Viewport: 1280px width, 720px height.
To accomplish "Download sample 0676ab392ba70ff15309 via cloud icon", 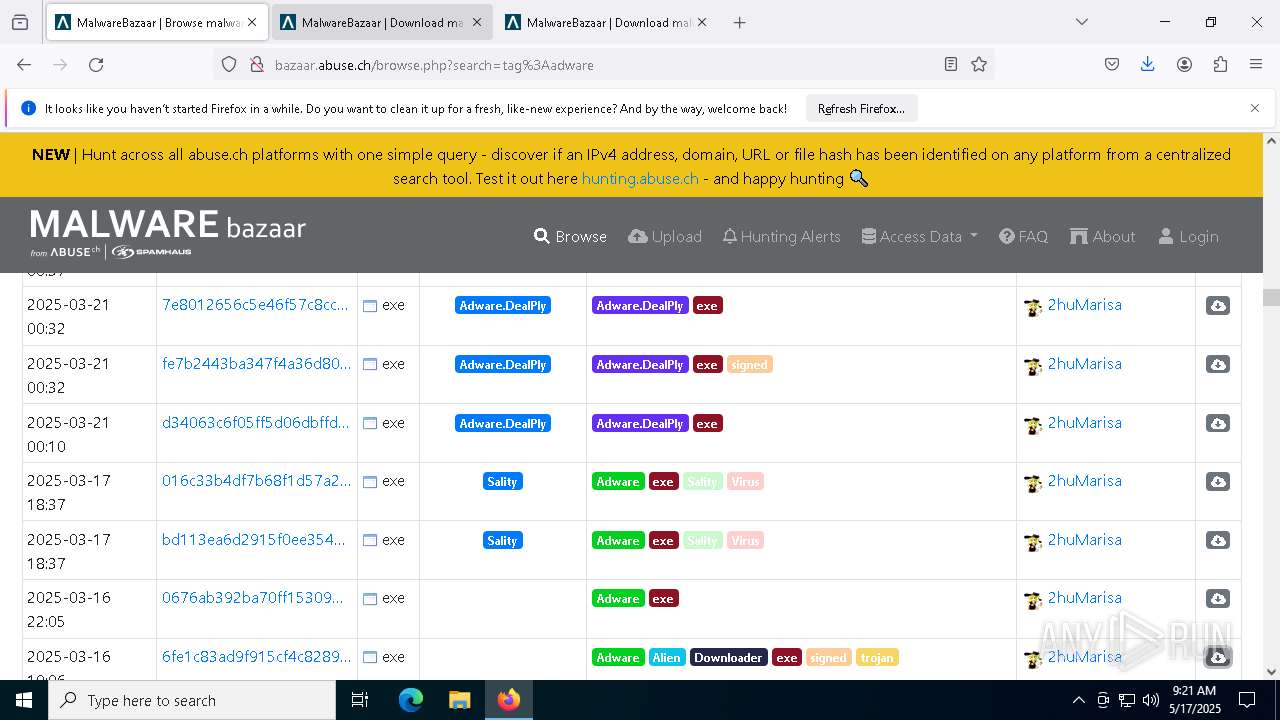I will (1218, 599).
